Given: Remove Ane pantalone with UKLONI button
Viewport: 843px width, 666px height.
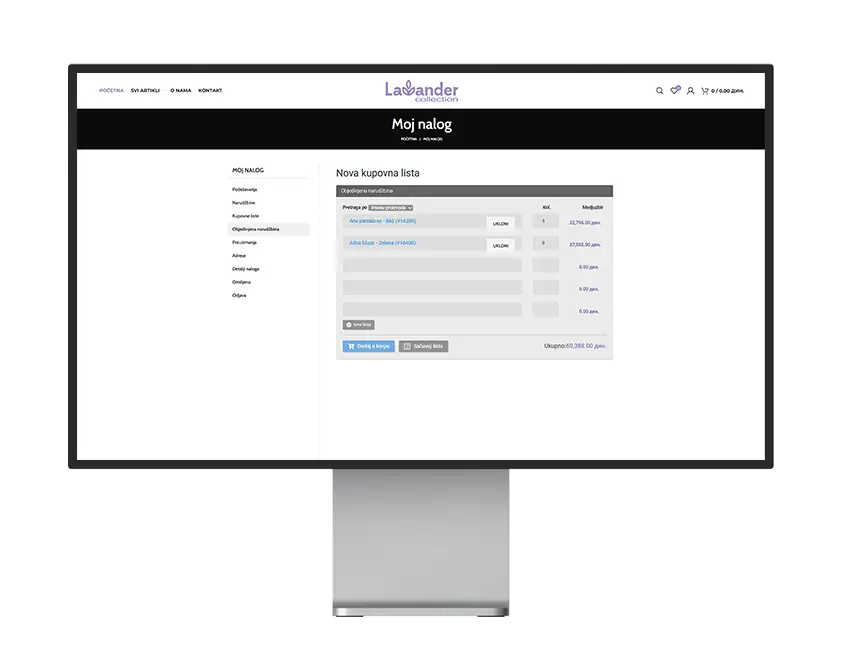Looking at the screenshot, I should 501,223.
